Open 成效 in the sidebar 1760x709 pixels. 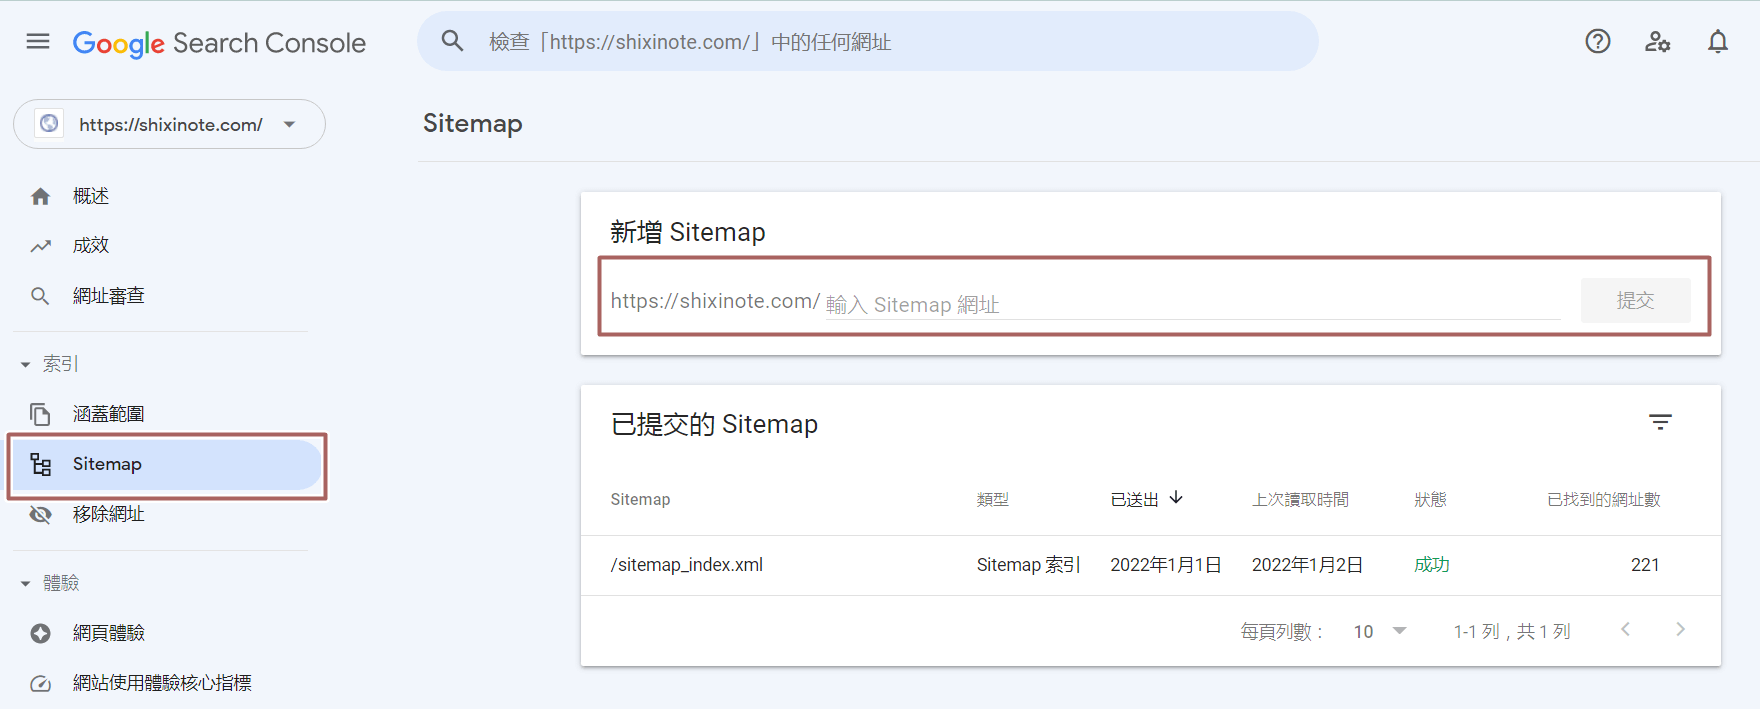click(x=91, y=245)
